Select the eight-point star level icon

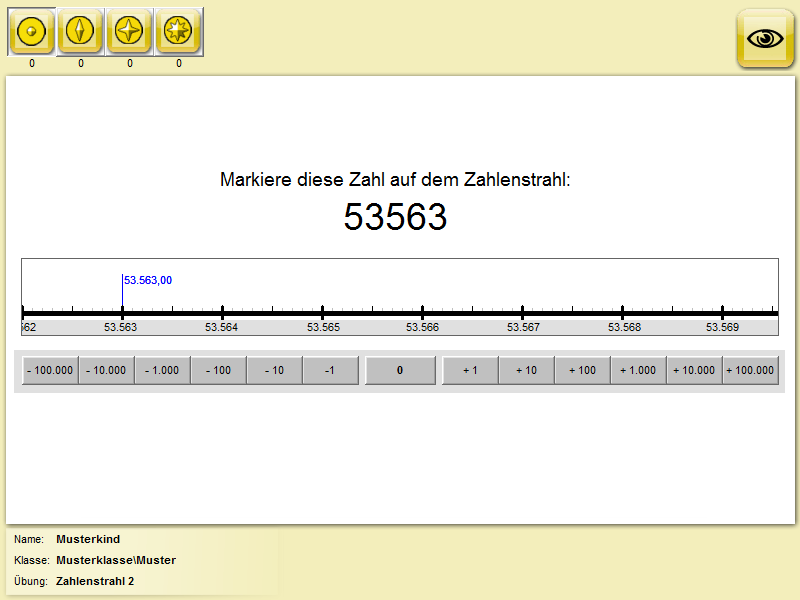click(178, 32)
